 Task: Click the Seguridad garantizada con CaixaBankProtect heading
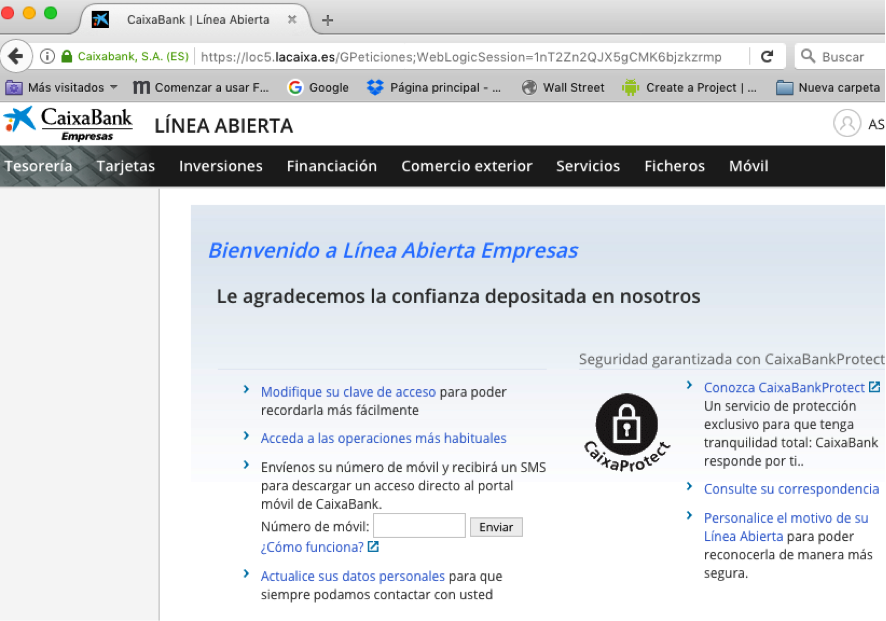point(731,359)
